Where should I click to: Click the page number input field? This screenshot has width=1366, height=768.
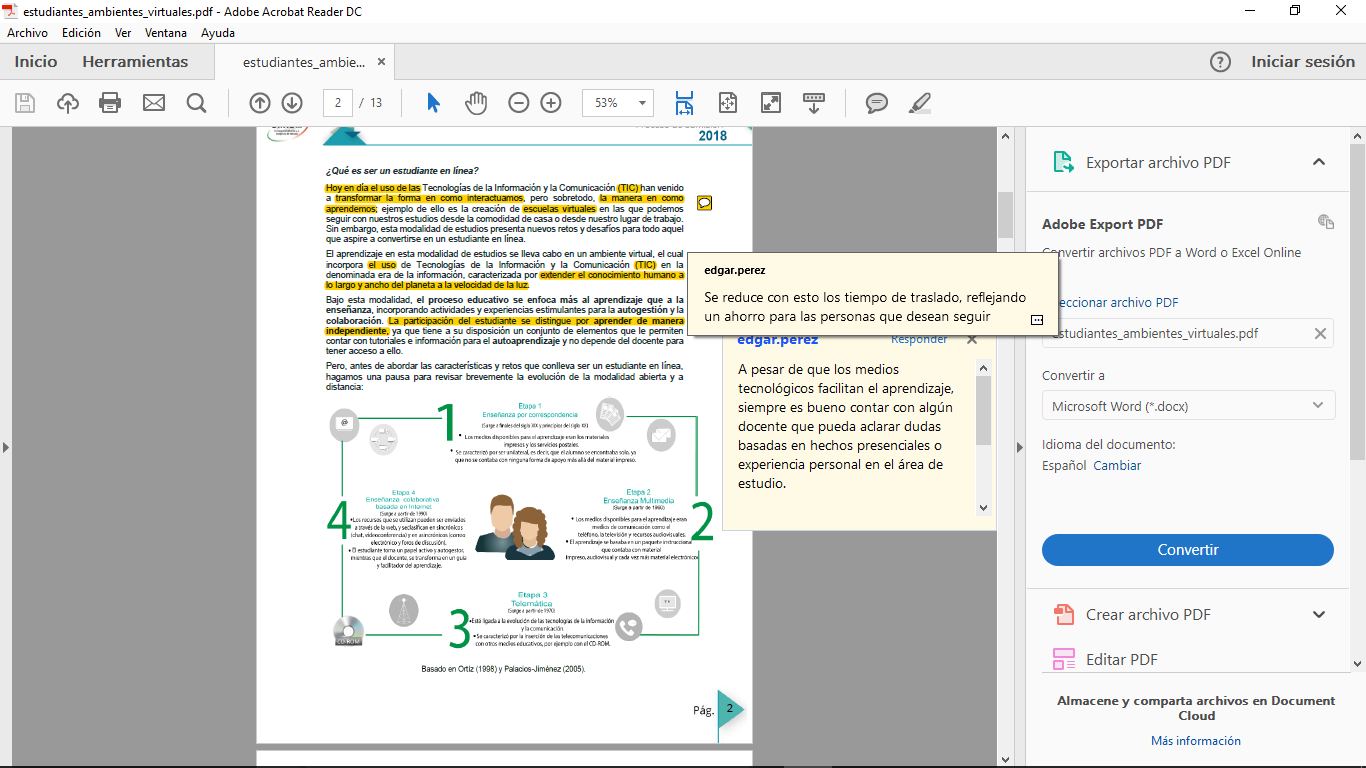pos(338,103)
